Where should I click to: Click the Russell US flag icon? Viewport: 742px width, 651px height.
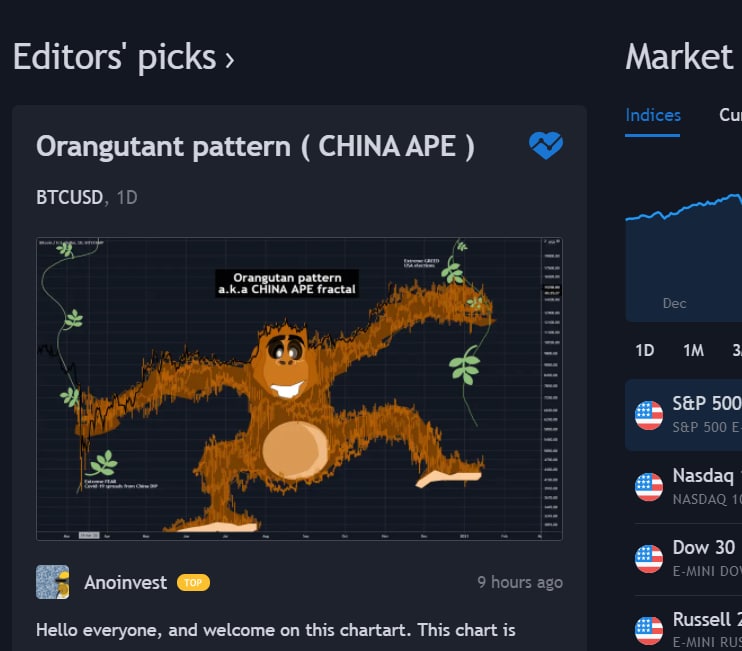649,631
